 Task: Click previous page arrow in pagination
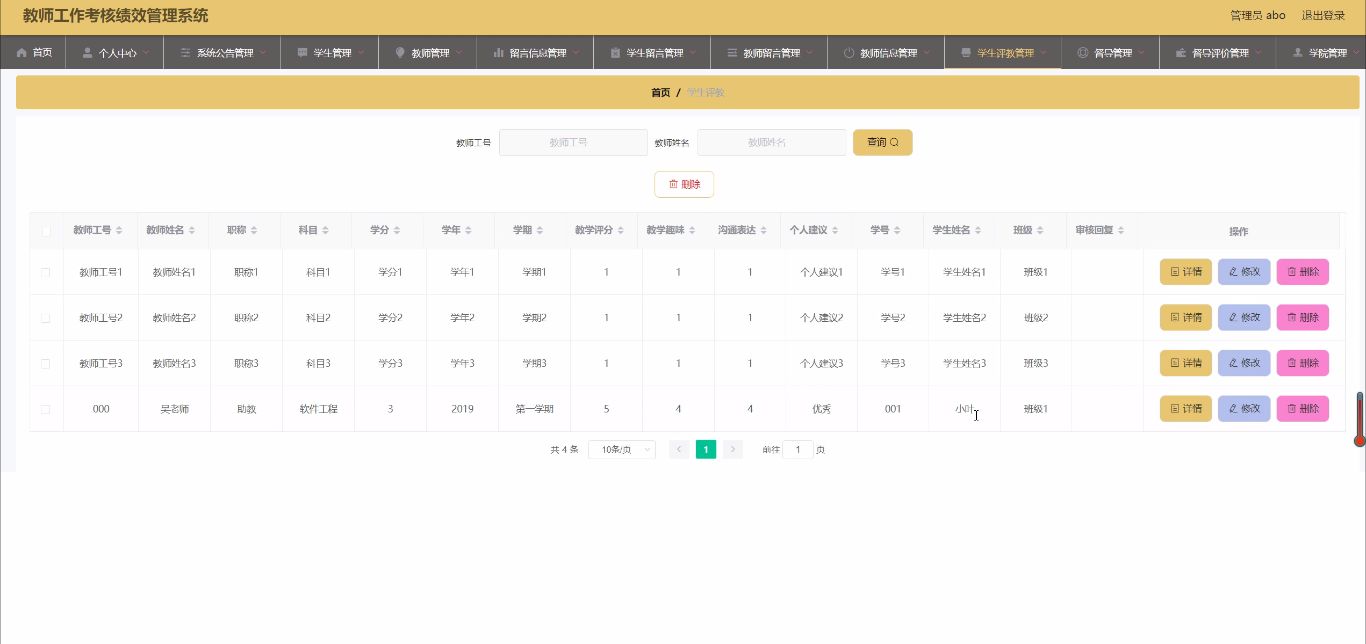679,450
